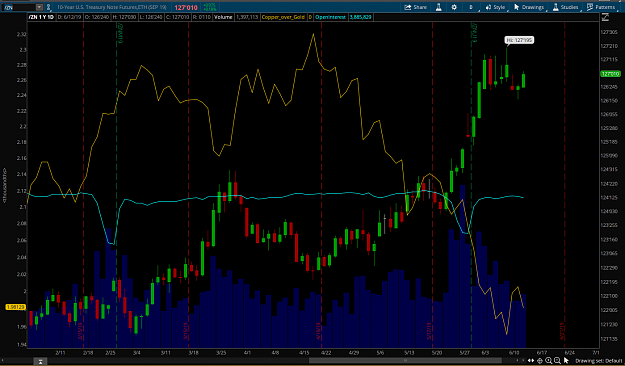Click the zoom in magnifier icon
The image size is (625, 366).
(549, 360)
